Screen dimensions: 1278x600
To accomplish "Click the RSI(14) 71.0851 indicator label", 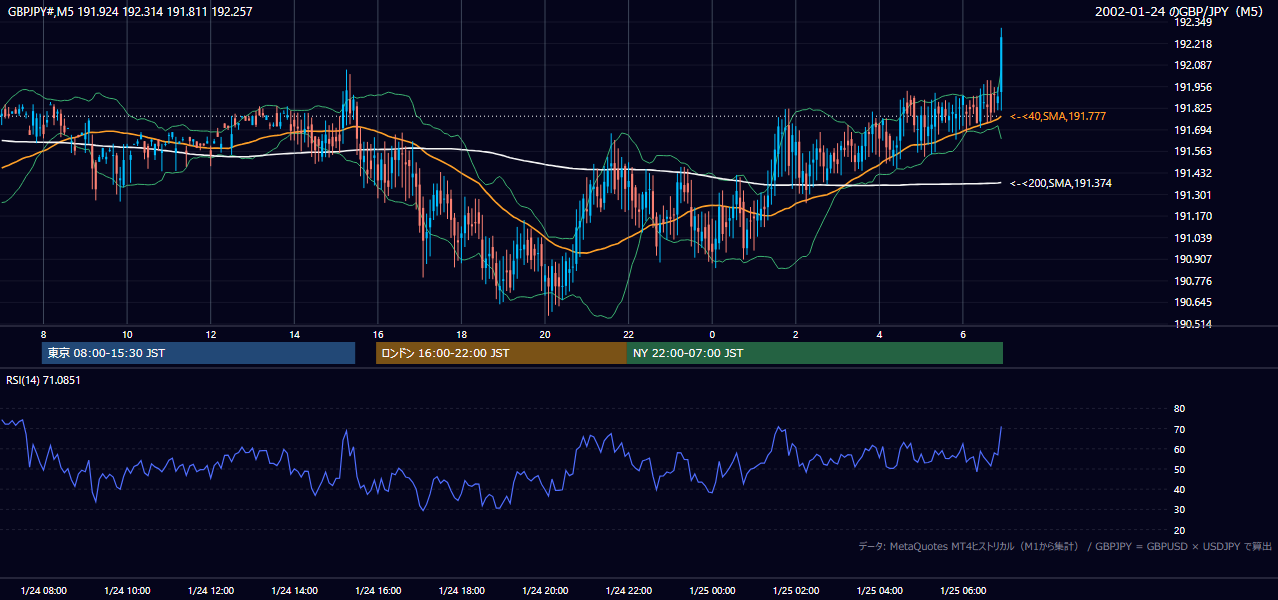I will (x=43, y=380).
